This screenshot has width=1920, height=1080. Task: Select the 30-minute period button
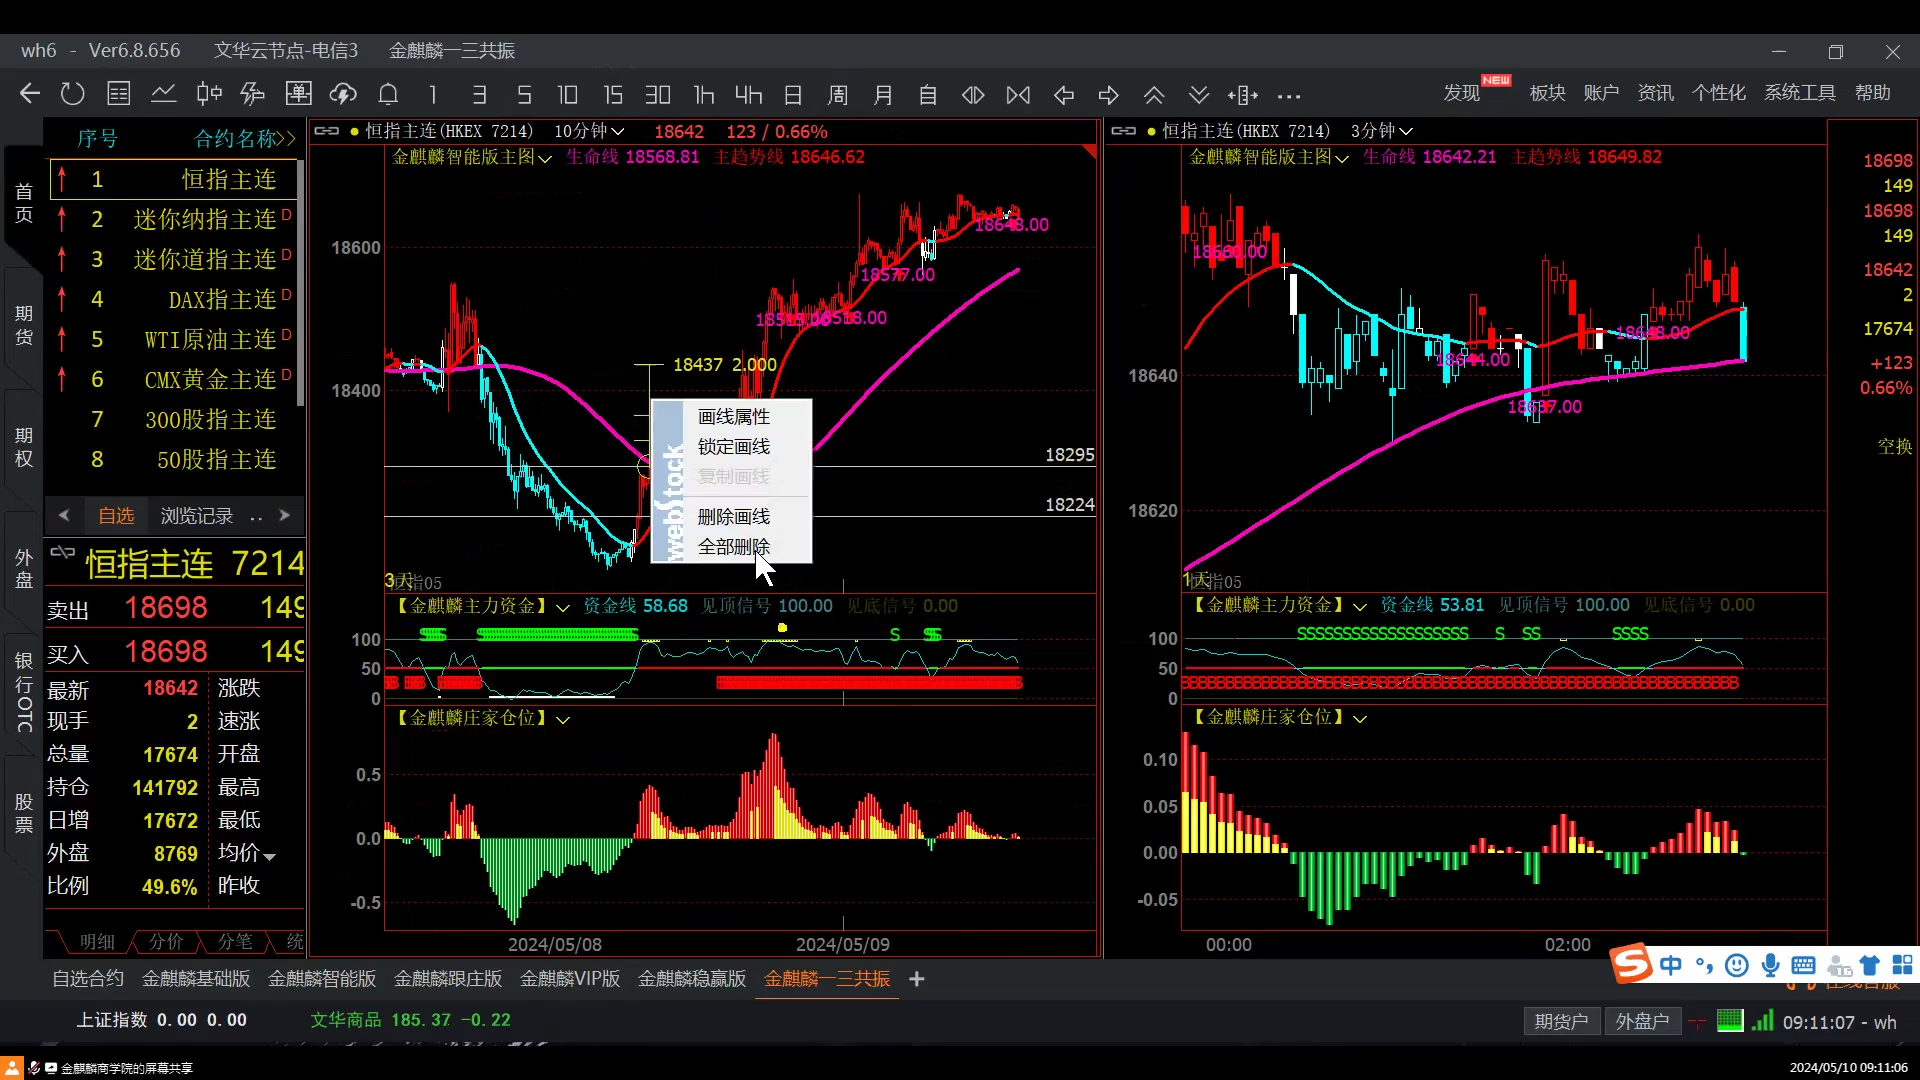[x=658, y=94]
